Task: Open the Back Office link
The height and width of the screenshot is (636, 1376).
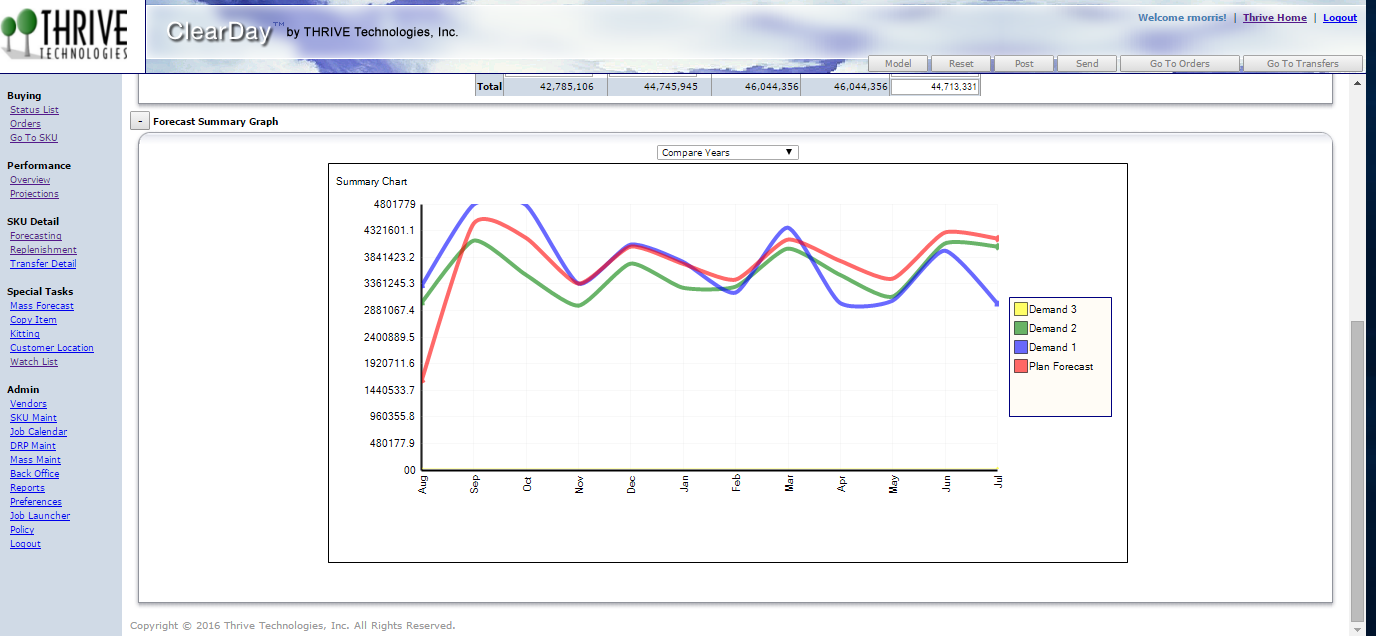Action: coord(35,474)
